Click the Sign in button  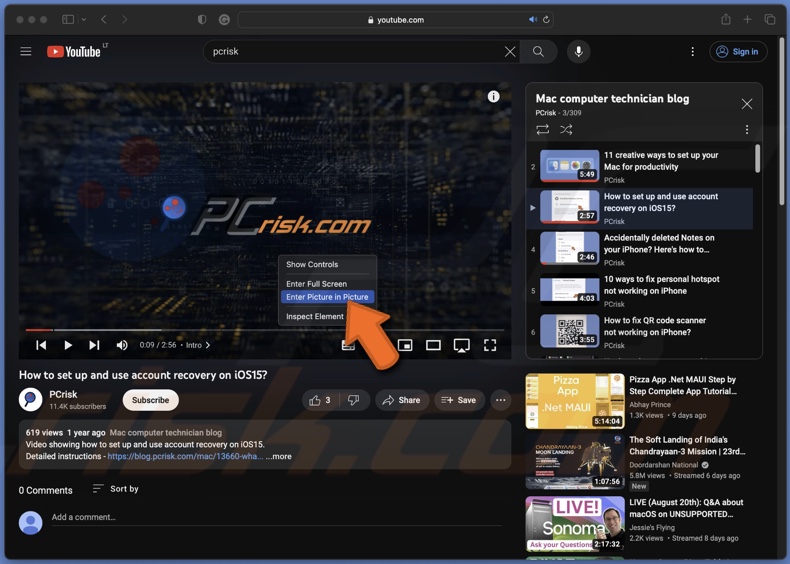click(738, 51)
